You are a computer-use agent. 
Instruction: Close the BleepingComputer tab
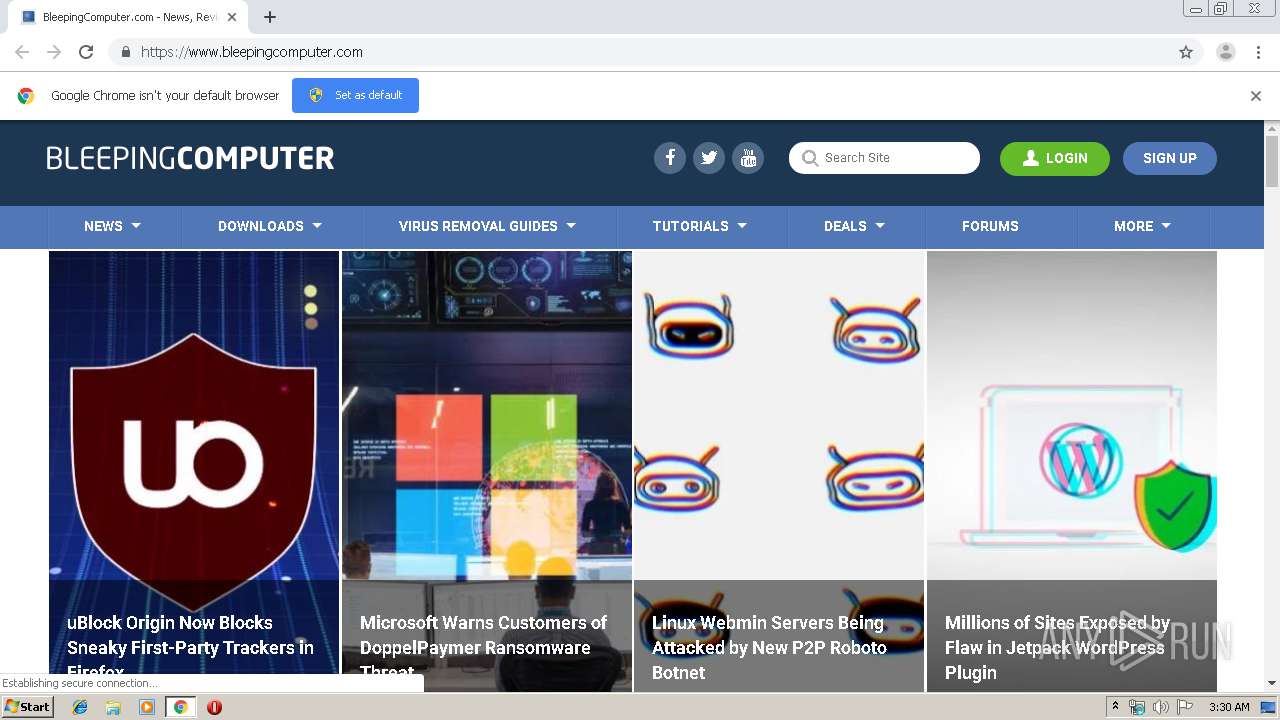point(232,17)
